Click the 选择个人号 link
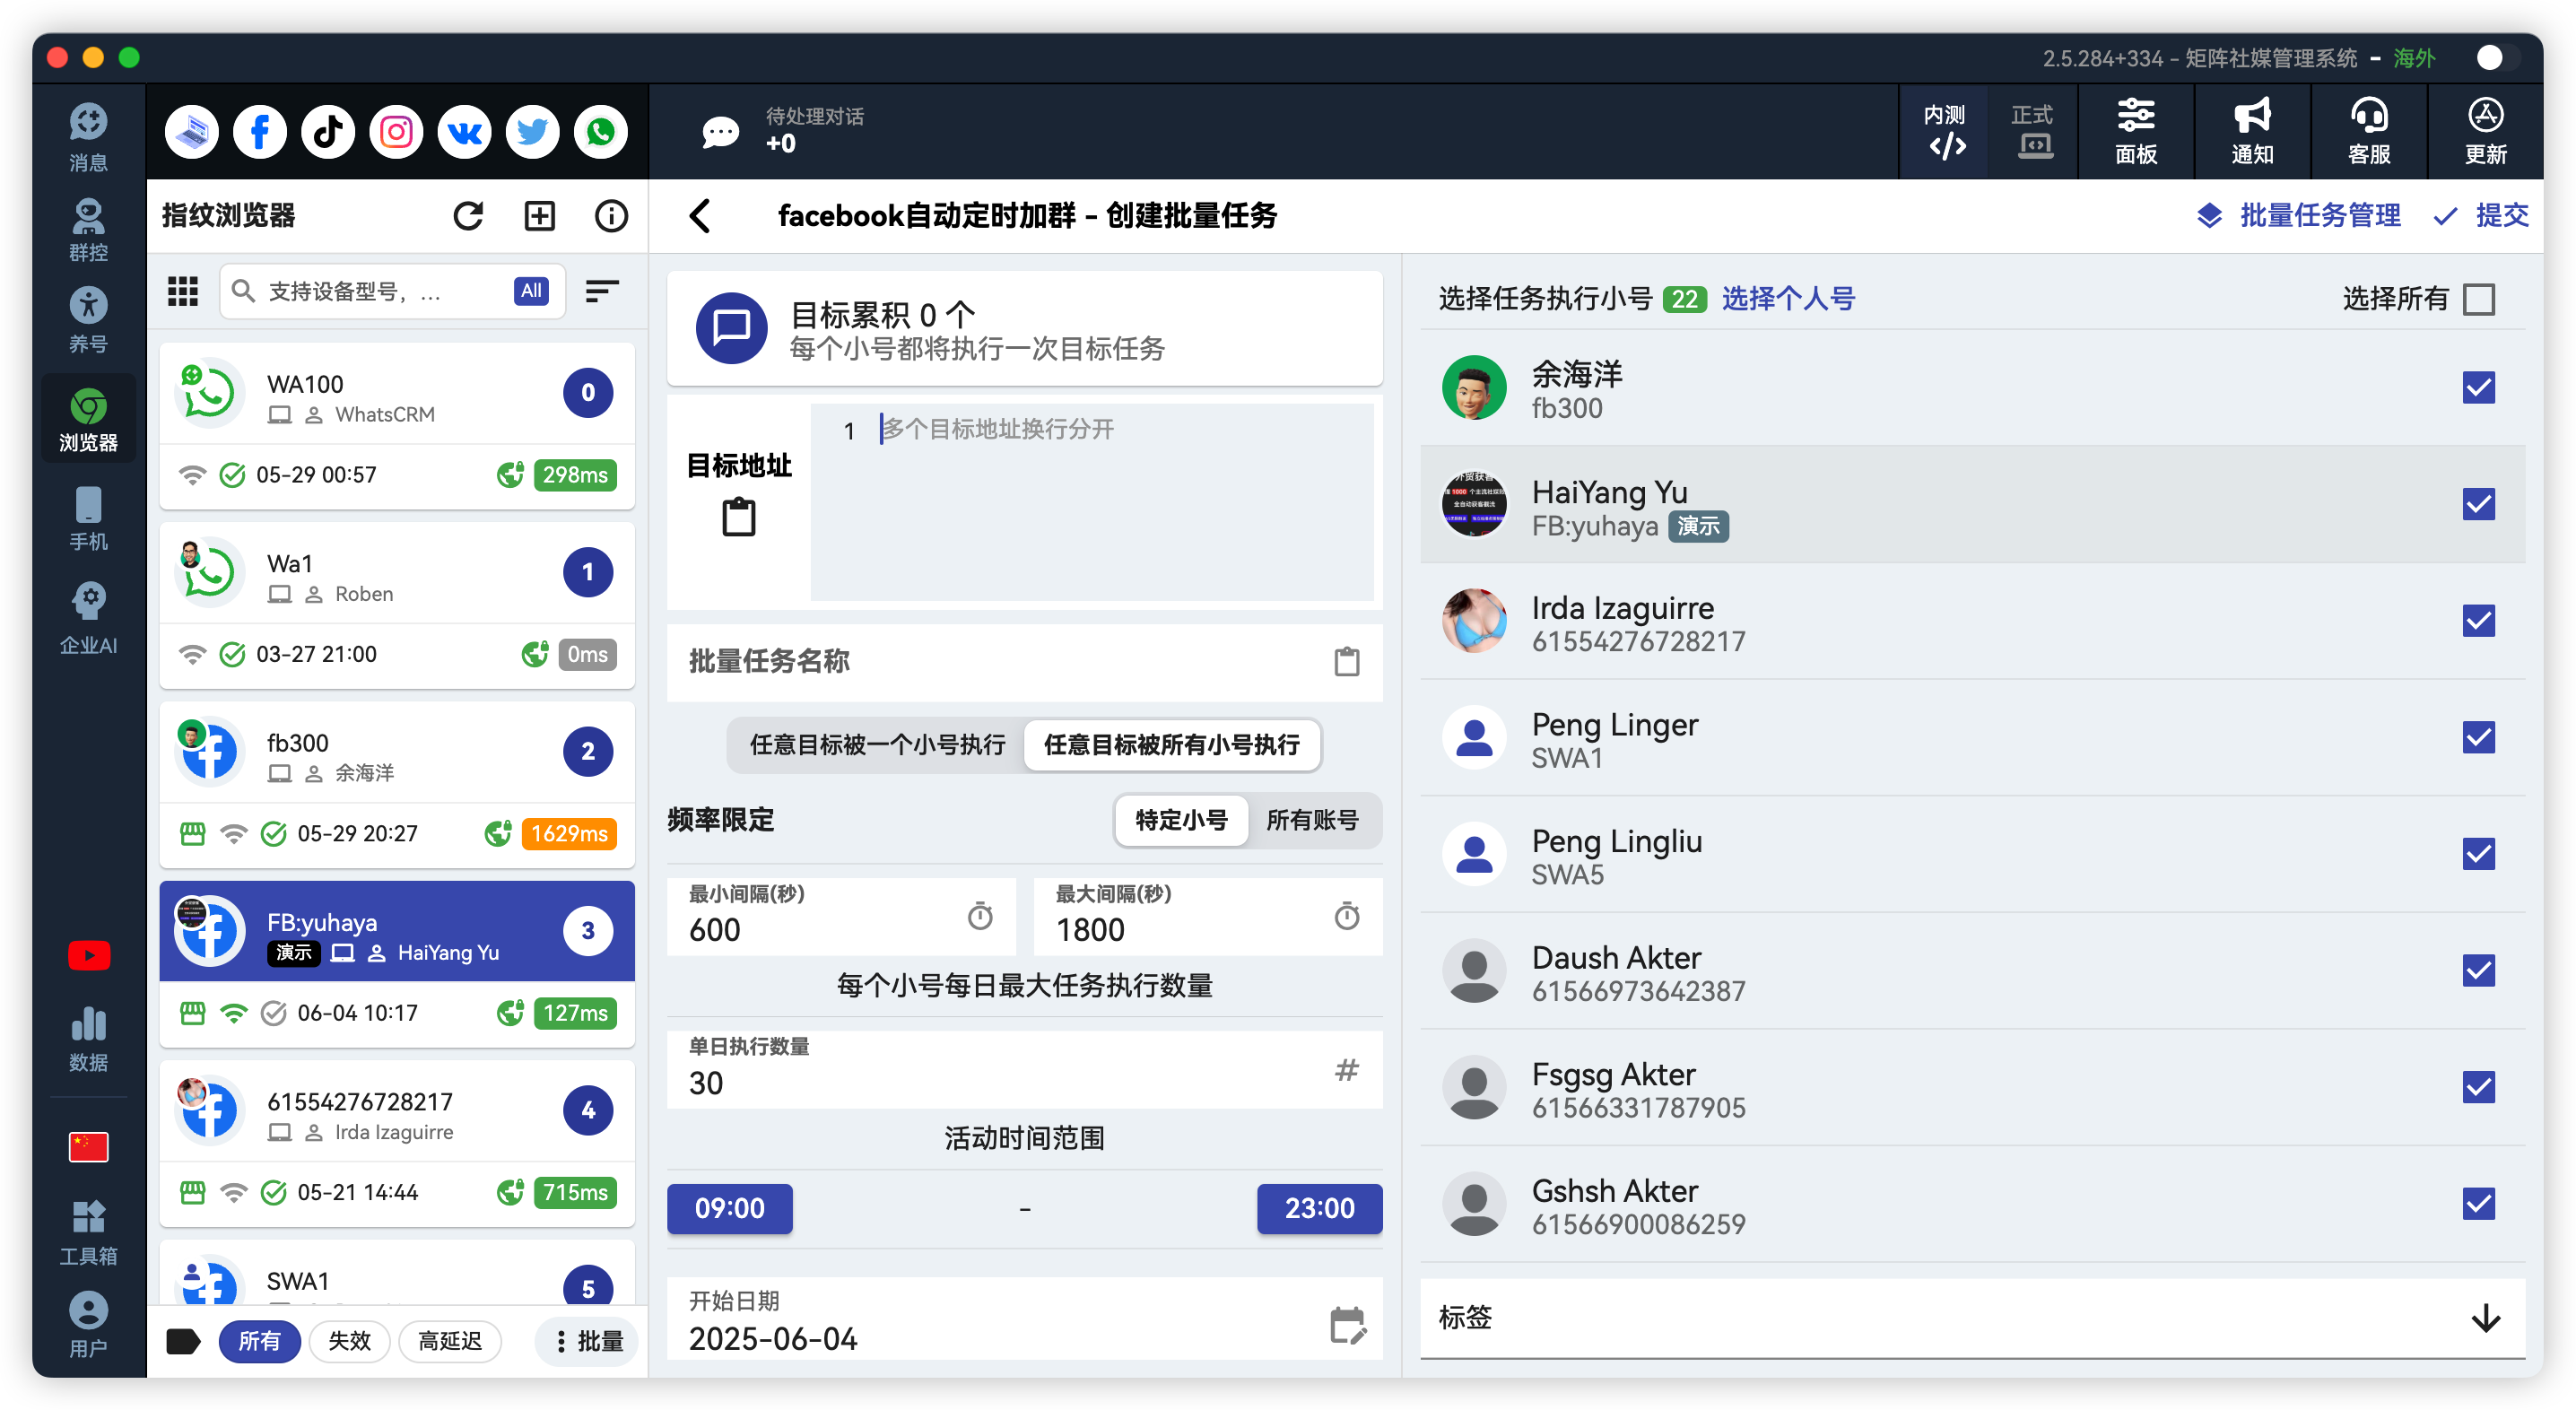The width and height of the screenshot is (2576, 1410). click(1788, 299)
